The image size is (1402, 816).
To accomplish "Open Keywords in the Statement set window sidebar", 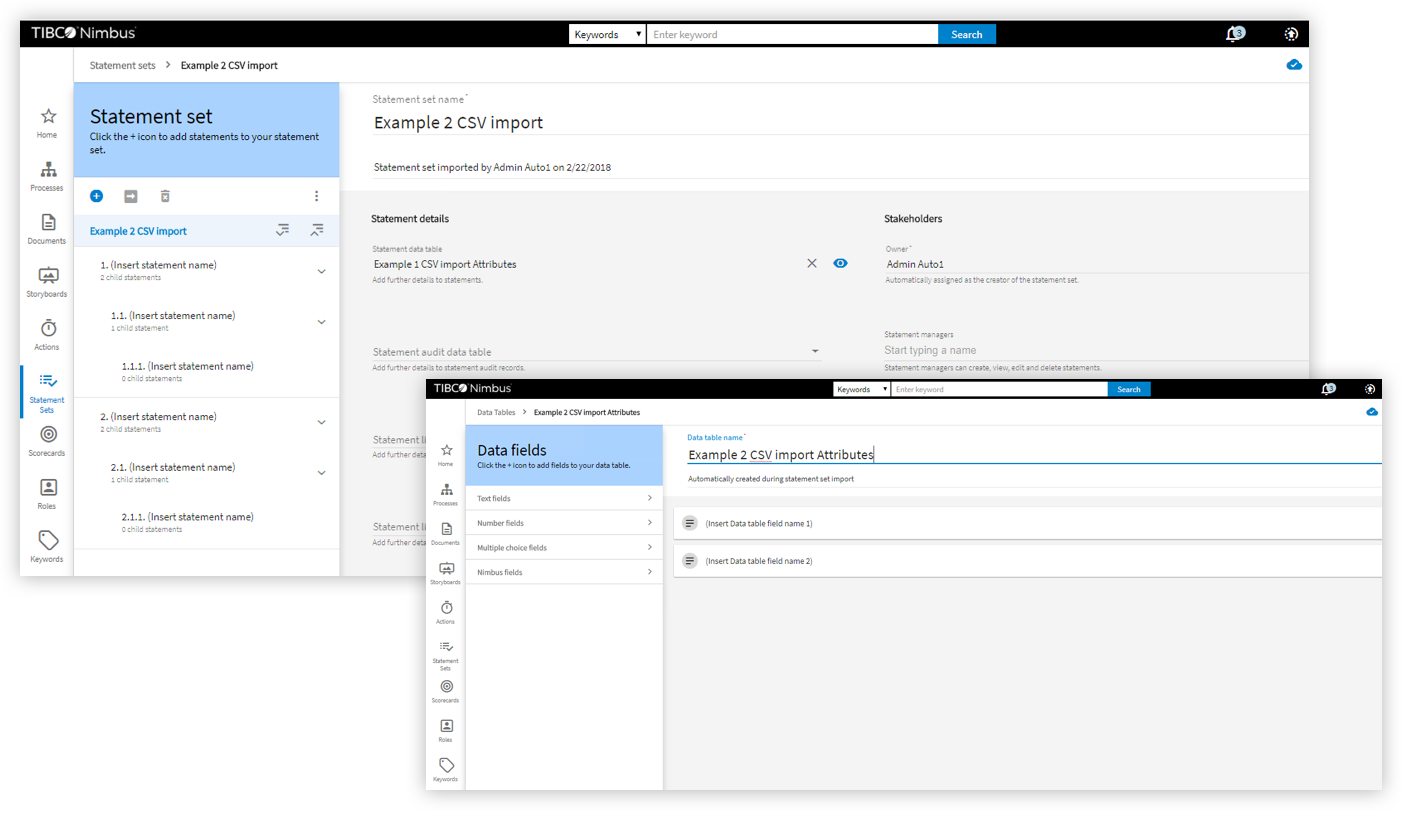I will click(x=47, y=546).
